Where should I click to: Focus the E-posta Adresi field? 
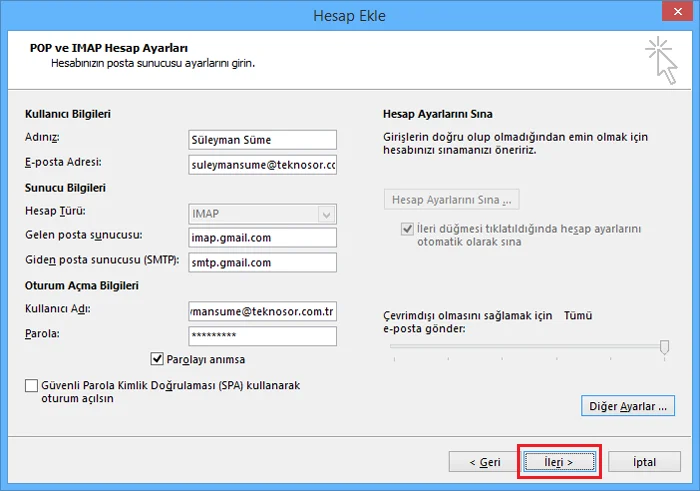point(261,164)
